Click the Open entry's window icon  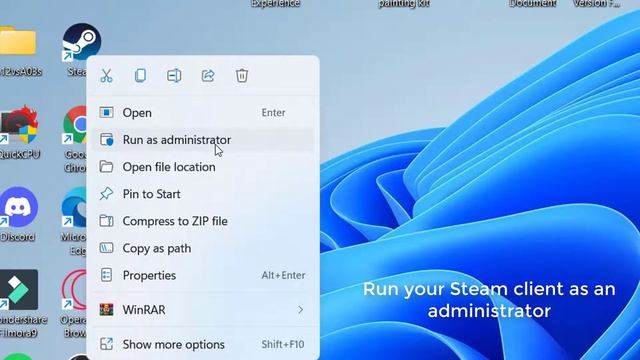[106, 112]
